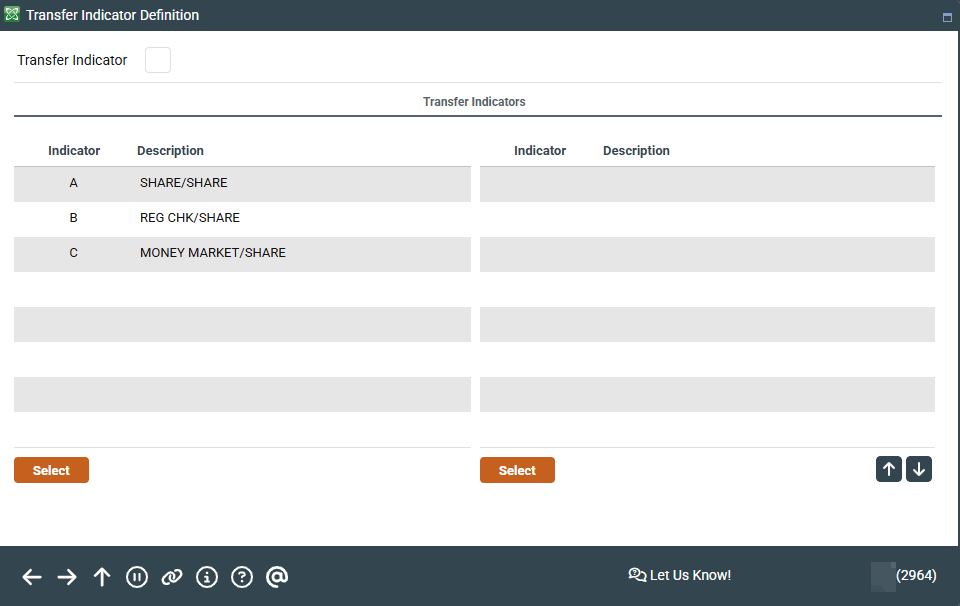Open help with the question mark icon
Viewport: 960px width, 606px height.
tap(242, 577)
